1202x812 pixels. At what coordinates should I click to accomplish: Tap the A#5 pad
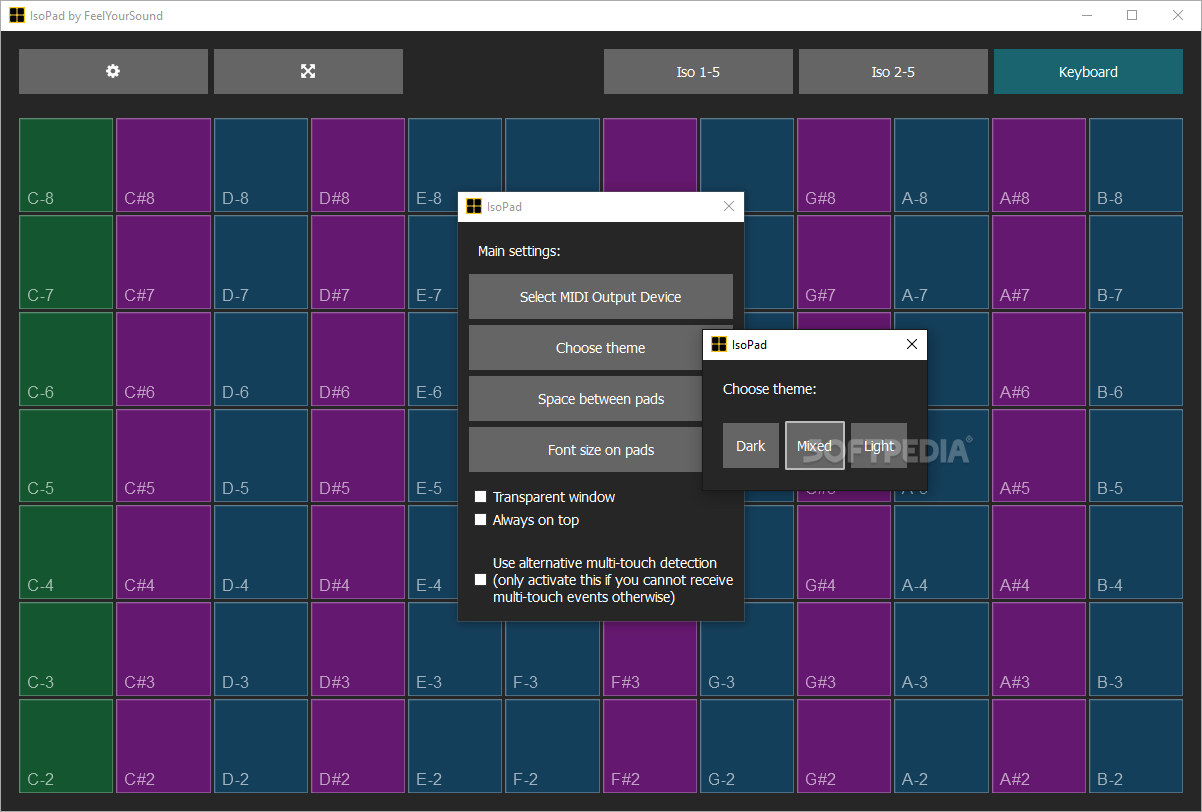(1038, 456)
